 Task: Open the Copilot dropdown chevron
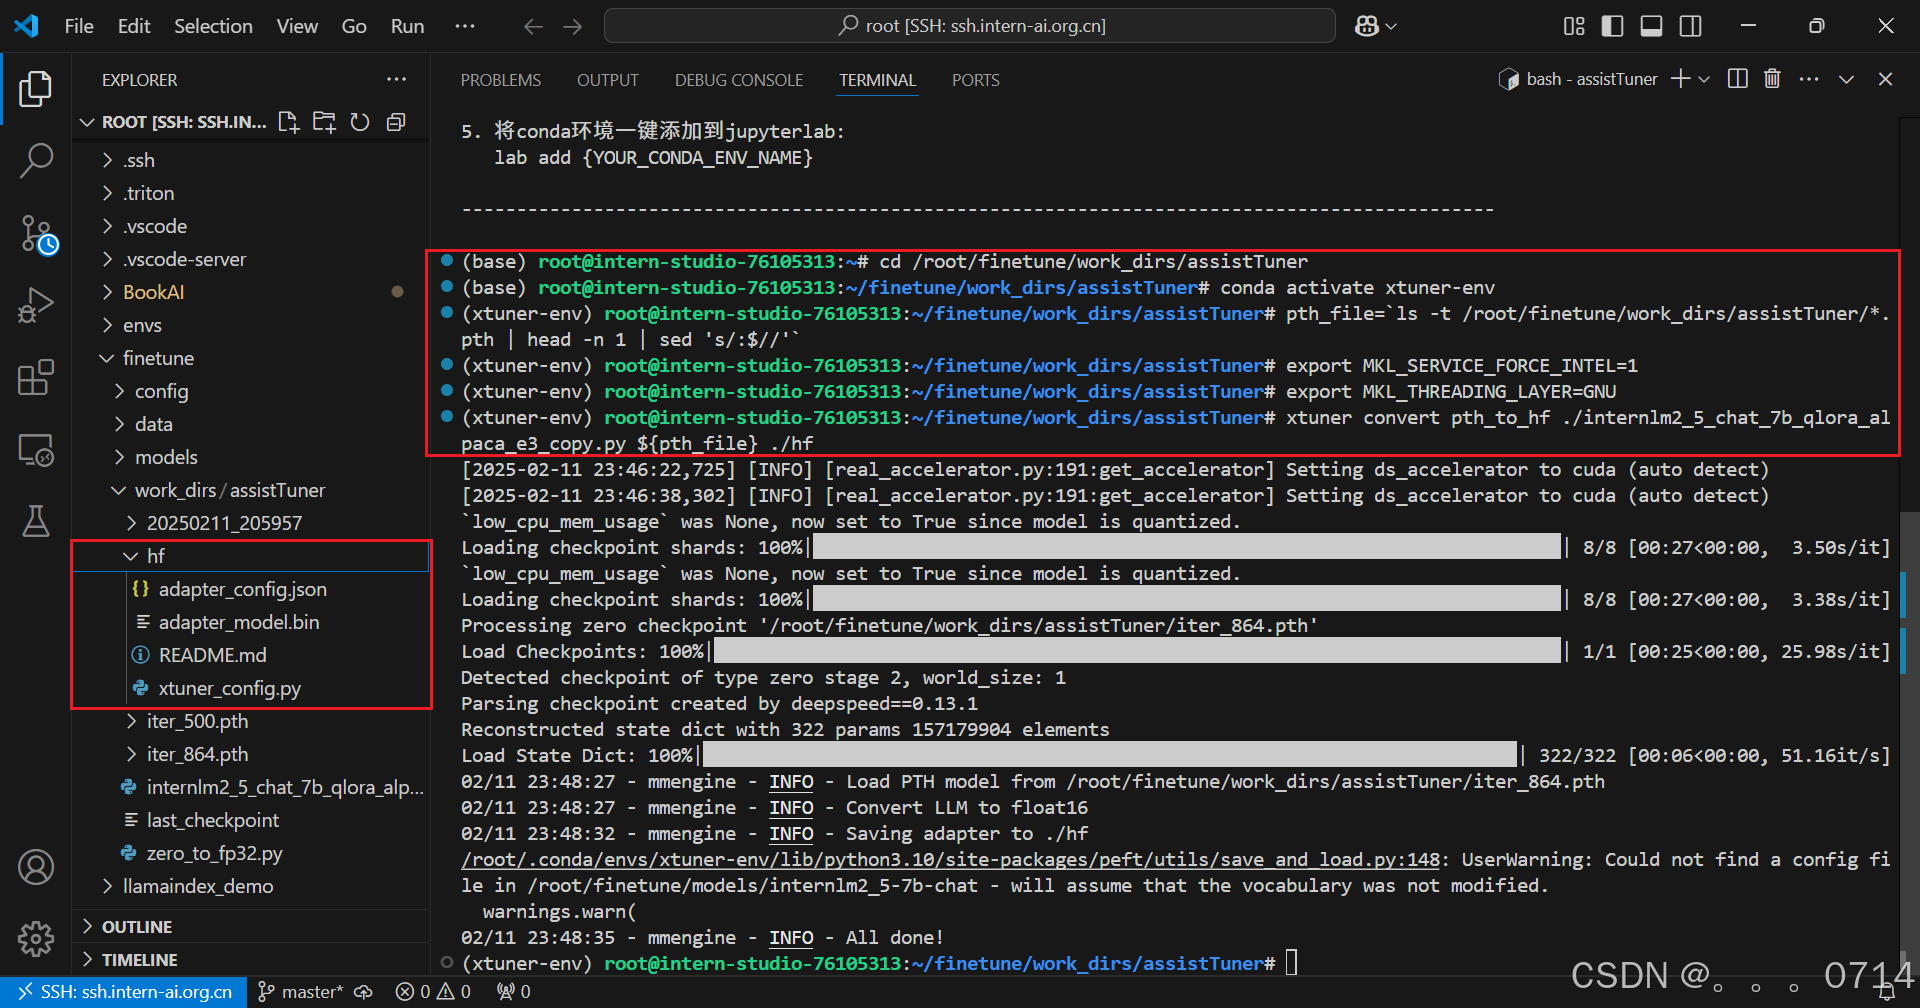click(x=1390, y=26)
